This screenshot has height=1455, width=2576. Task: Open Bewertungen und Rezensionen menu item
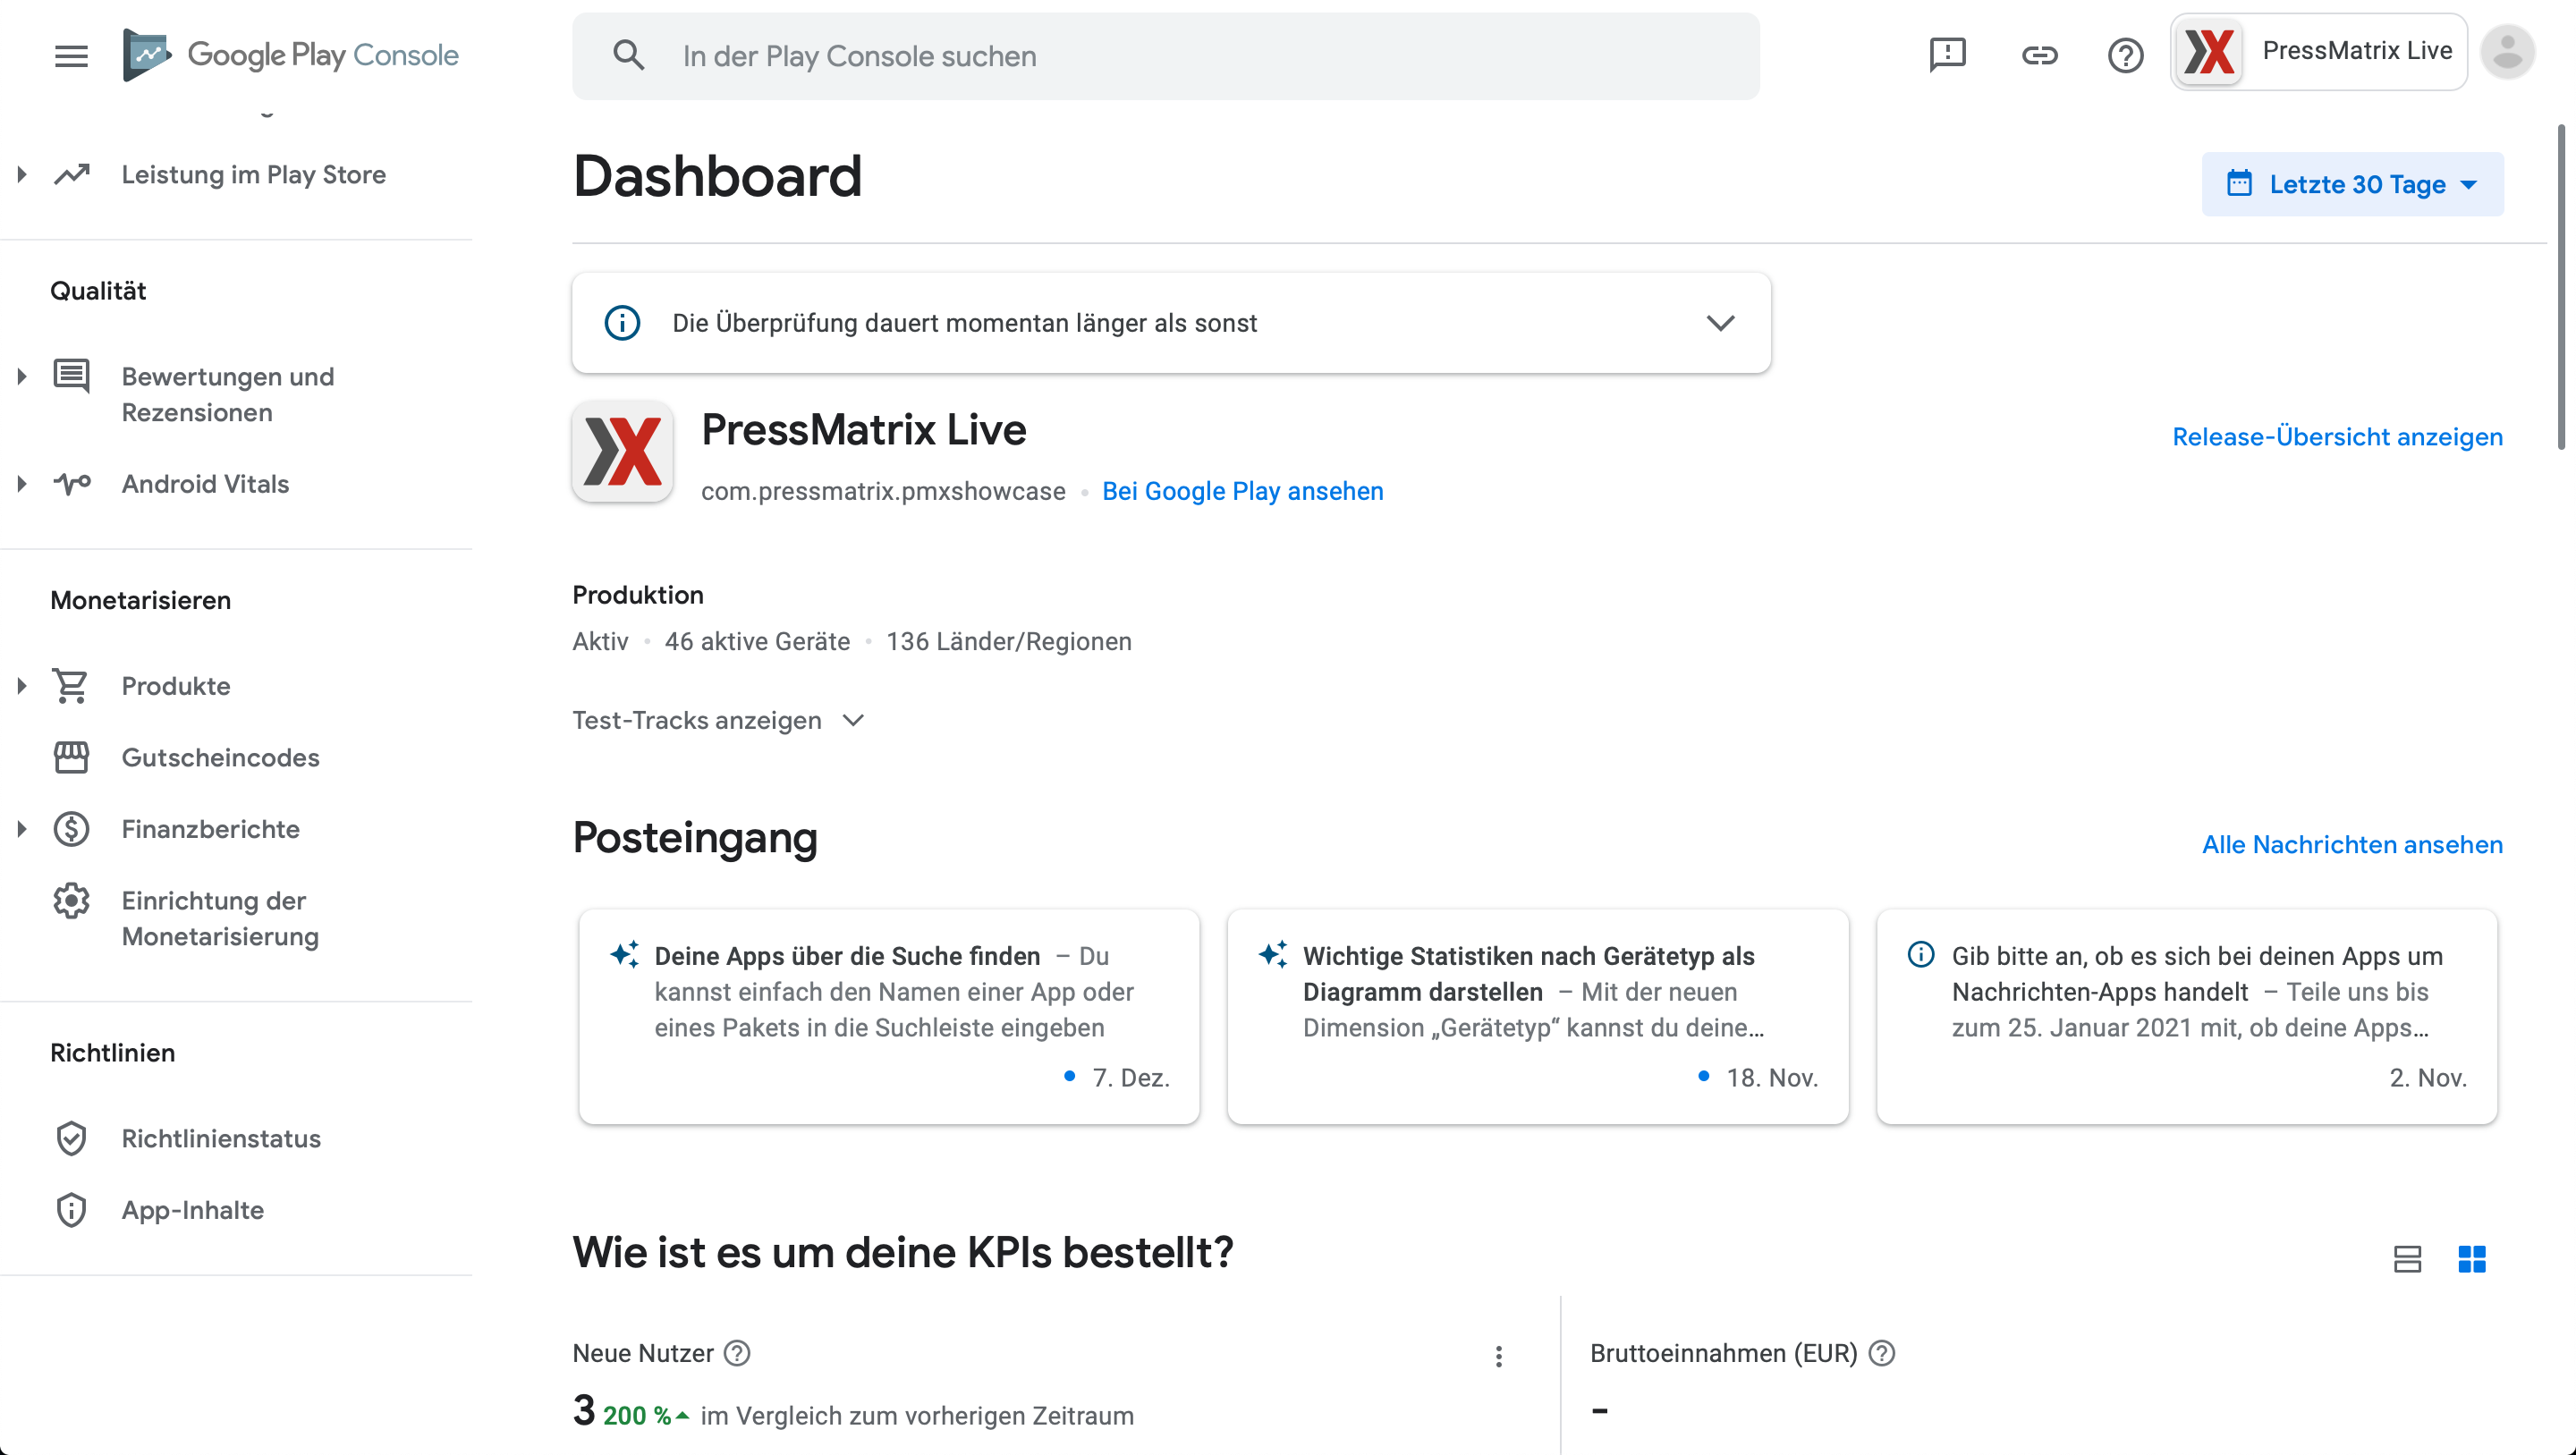point(228,394)
